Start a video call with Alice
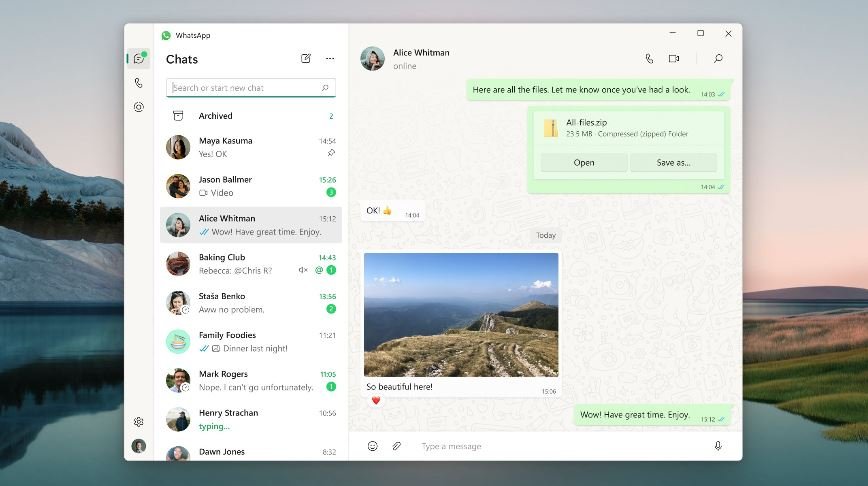Screen dimensions: 868x486 (674, 59)
